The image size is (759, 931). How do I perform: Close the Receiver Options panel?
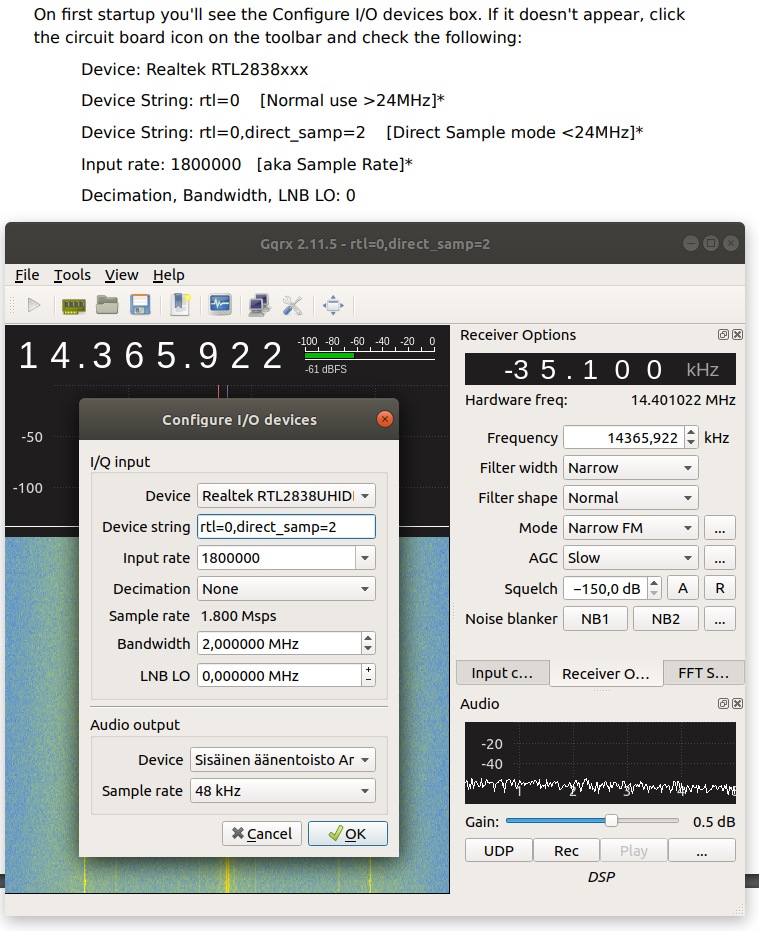(x=737, y=335)
